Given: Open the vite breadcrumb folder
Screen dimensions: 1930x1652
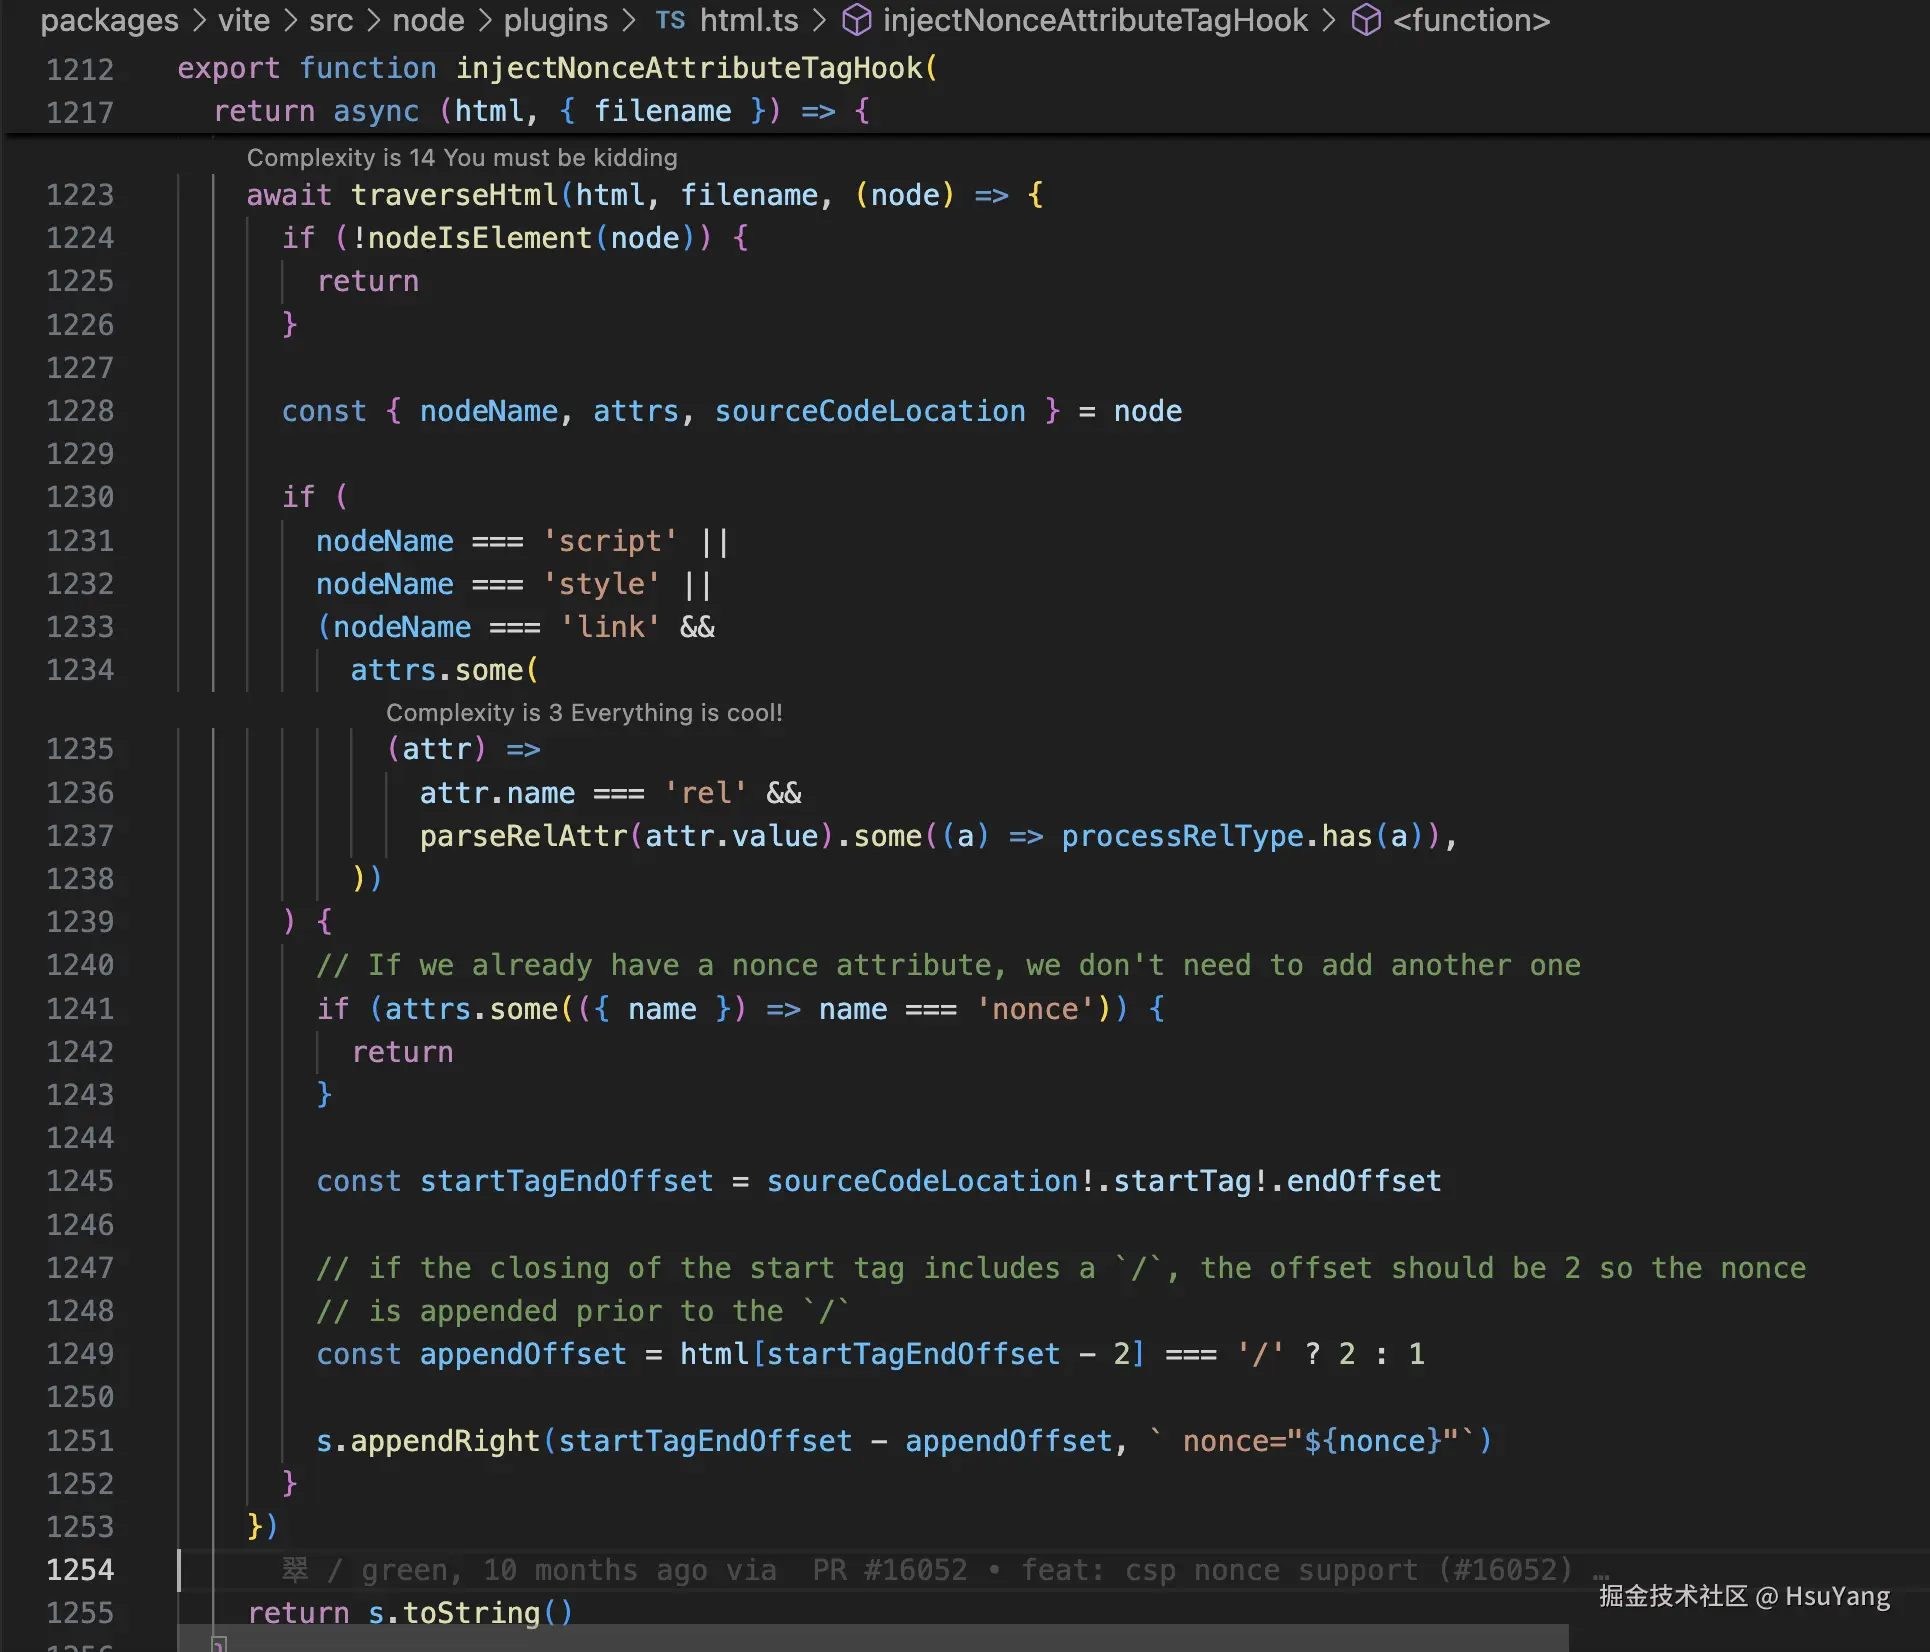Looking at the screenshot, I should [x=244, y=20].
